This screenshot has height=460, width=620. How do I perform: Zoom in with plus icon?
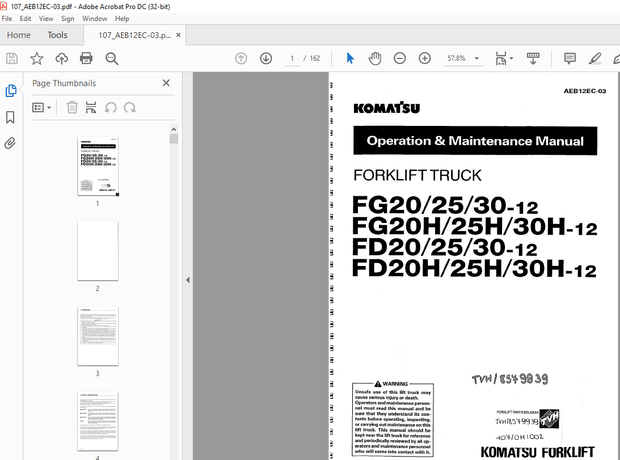click(x=425, y=59)
